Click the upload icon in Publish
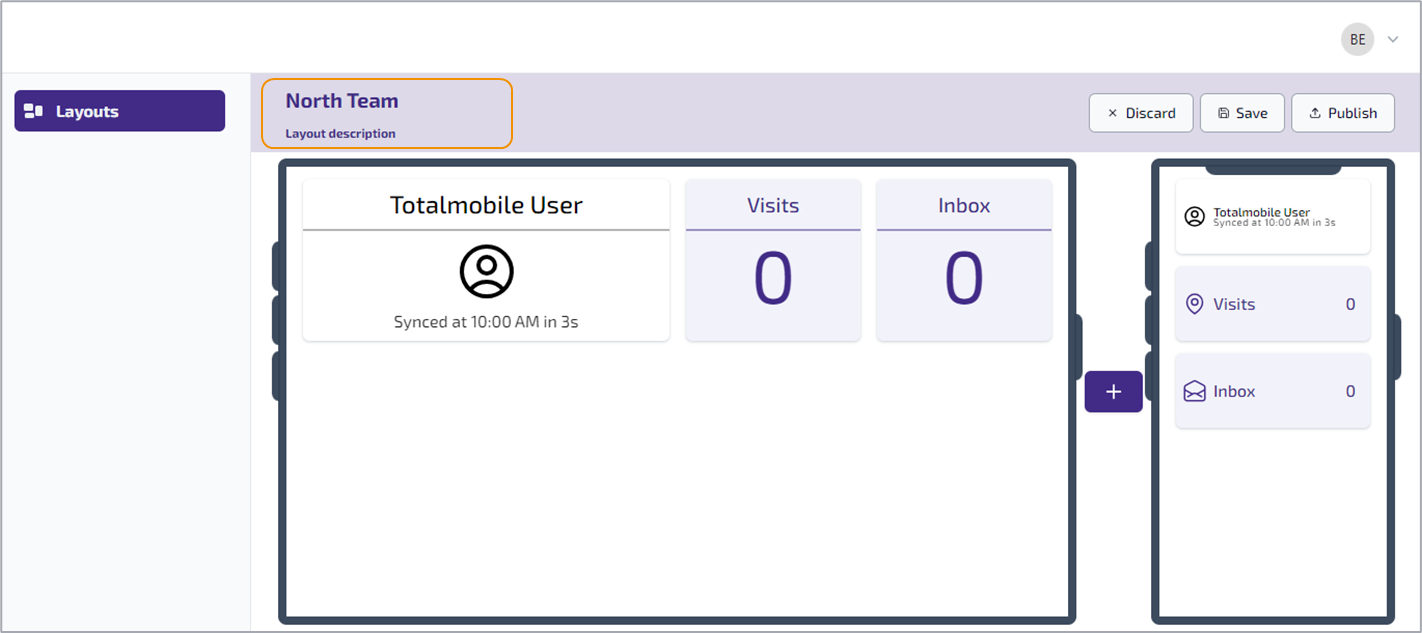Screen dimensions: 1422x633 1314,113
